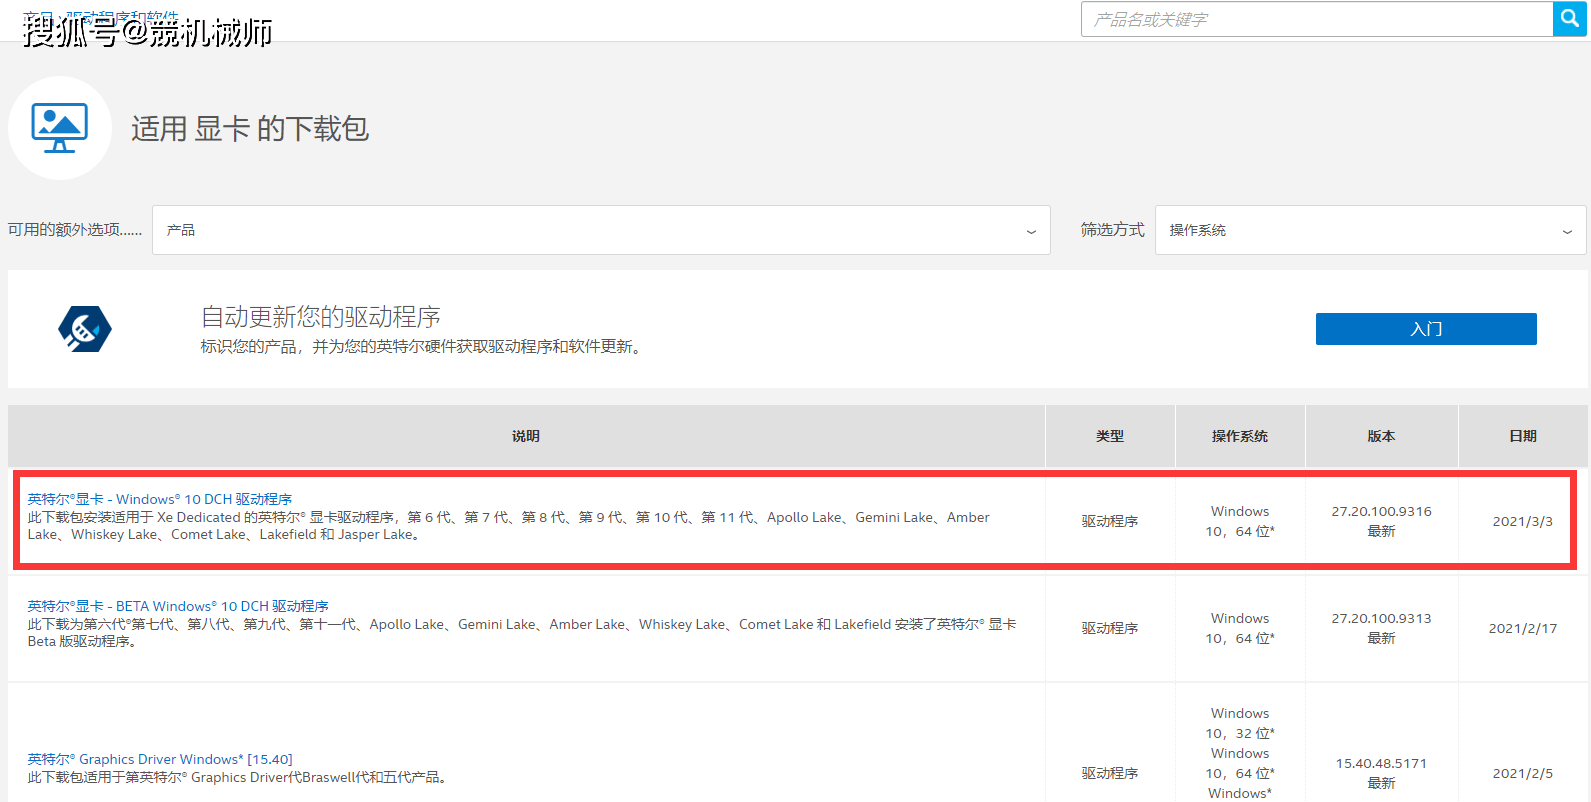
Task: Click the 筛选方式 label
Action: tap(1112, 230)
